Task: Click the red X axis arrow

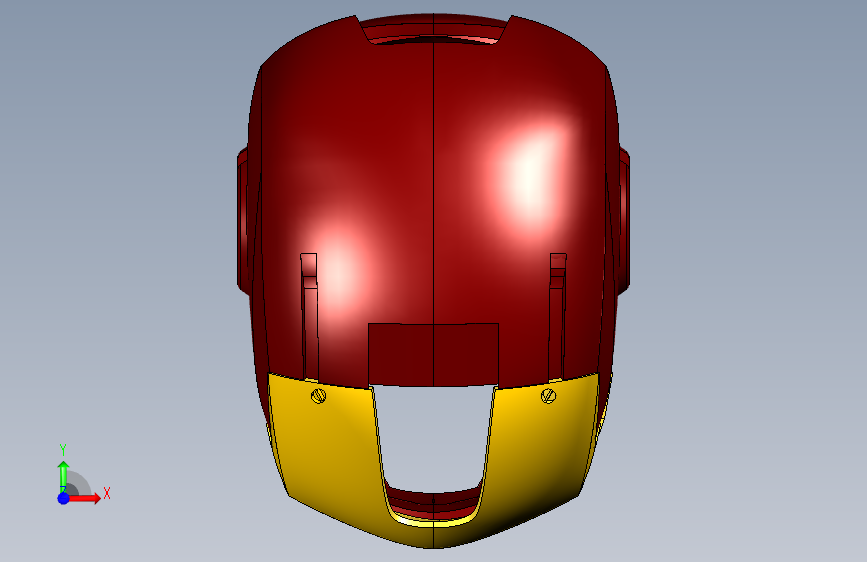Action: (x=84, y=498)
